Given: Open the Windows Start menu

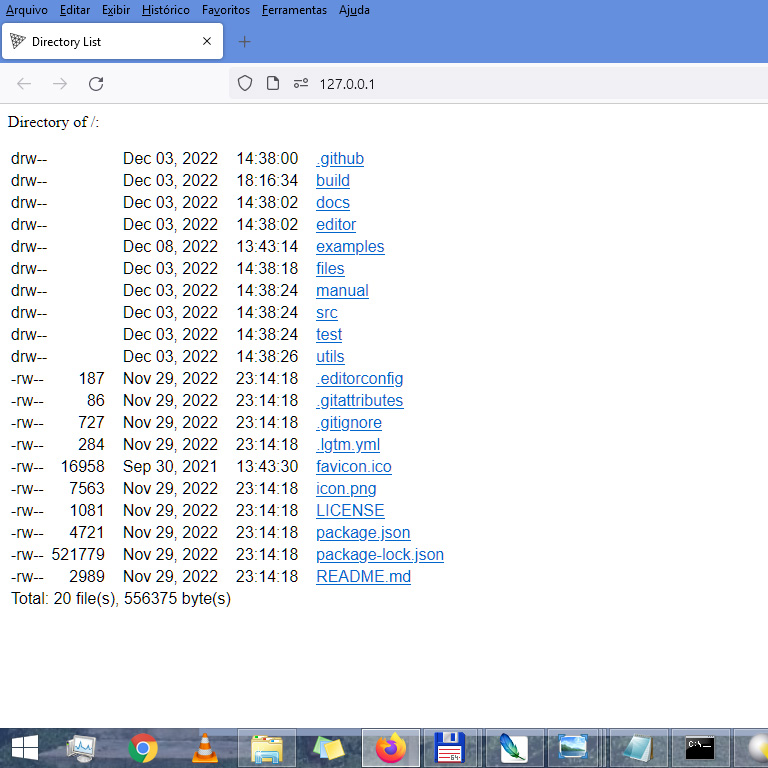Looking at the screenshot, I should tap(24, 748).
